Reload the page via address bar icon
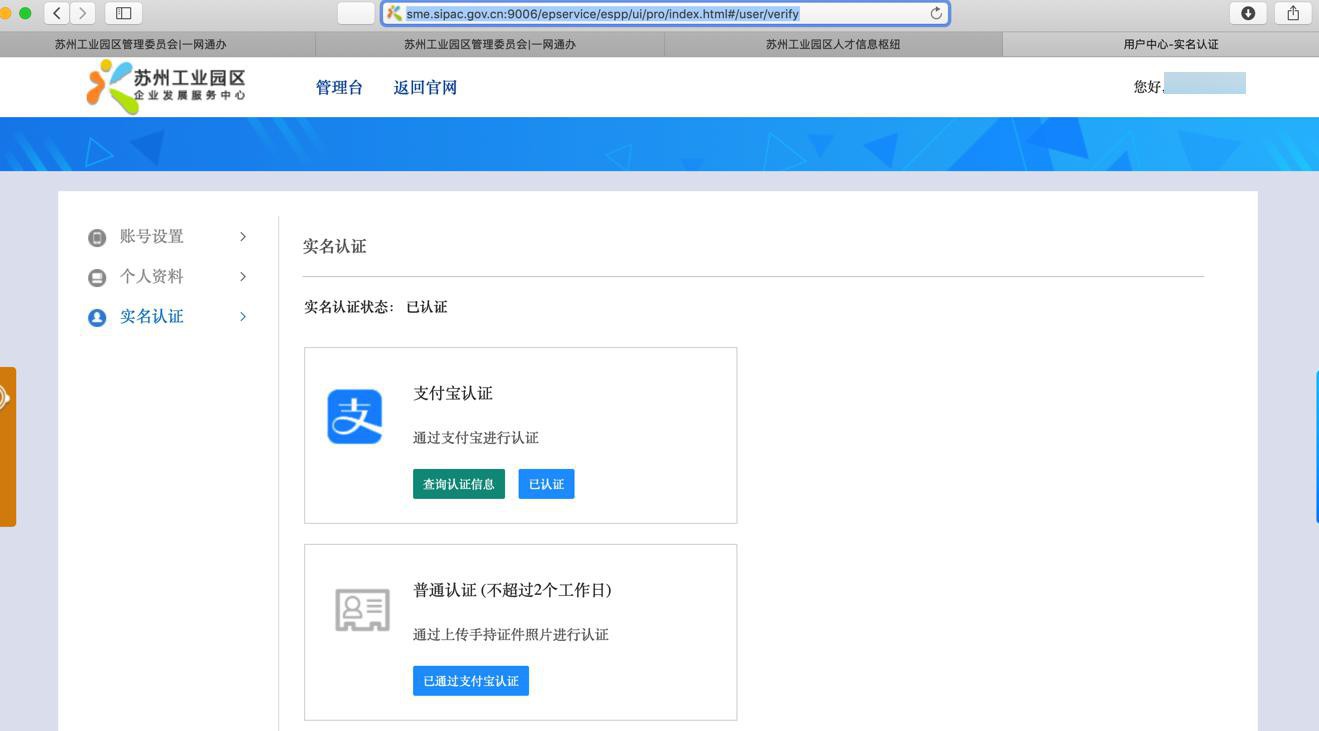 [936, 13]
